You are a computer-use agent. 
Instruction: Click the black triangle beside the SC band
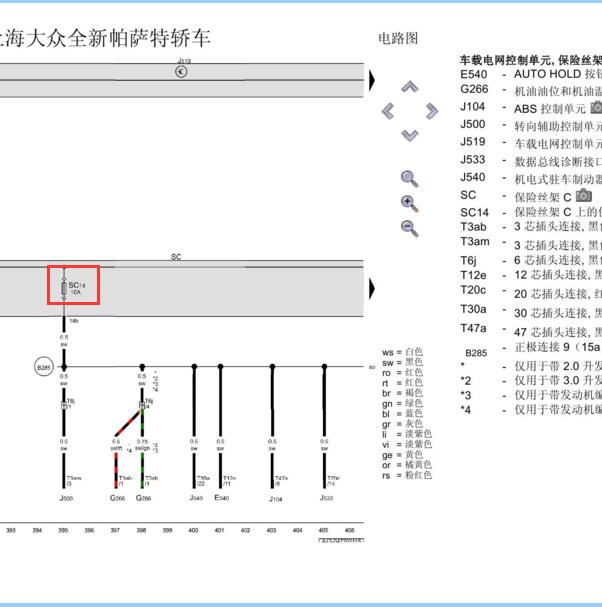click(372, 289)
